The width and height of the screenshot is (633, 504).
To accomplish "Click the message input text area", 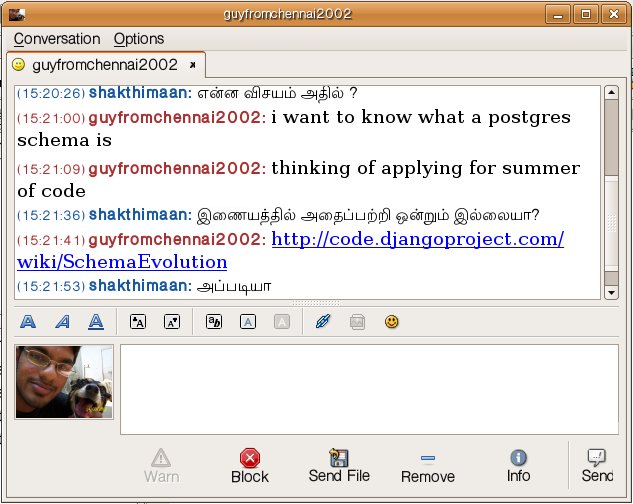I will [369, 389].
